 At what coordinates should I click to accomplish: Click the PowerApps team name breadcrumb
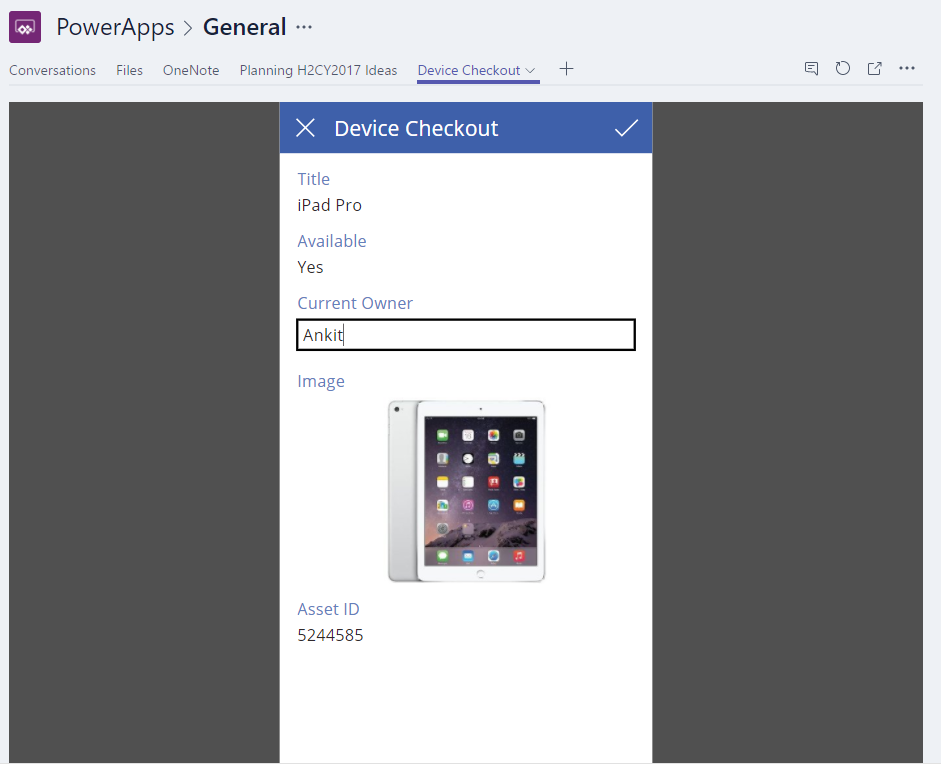pos(115,27)
